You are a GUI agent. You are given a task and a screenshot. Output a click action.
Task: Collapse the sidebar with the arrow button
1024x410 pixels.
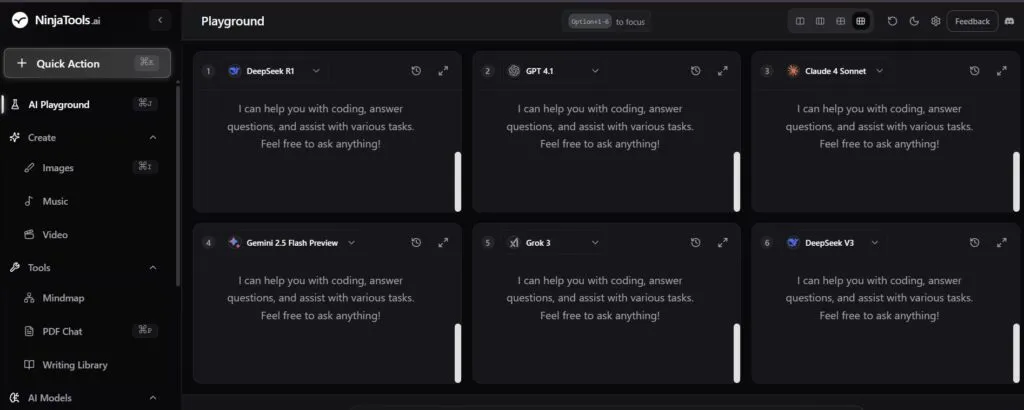(x=160, y=20)
